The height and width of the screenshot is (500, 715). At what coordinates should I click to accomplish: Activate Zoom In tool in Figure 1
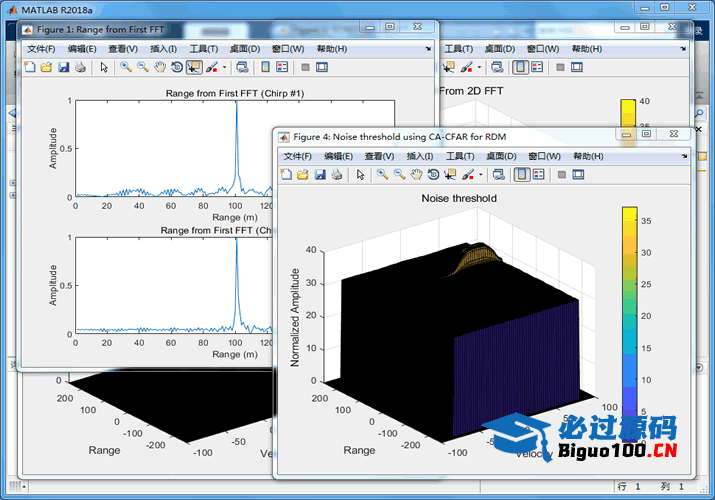point(126,67)
